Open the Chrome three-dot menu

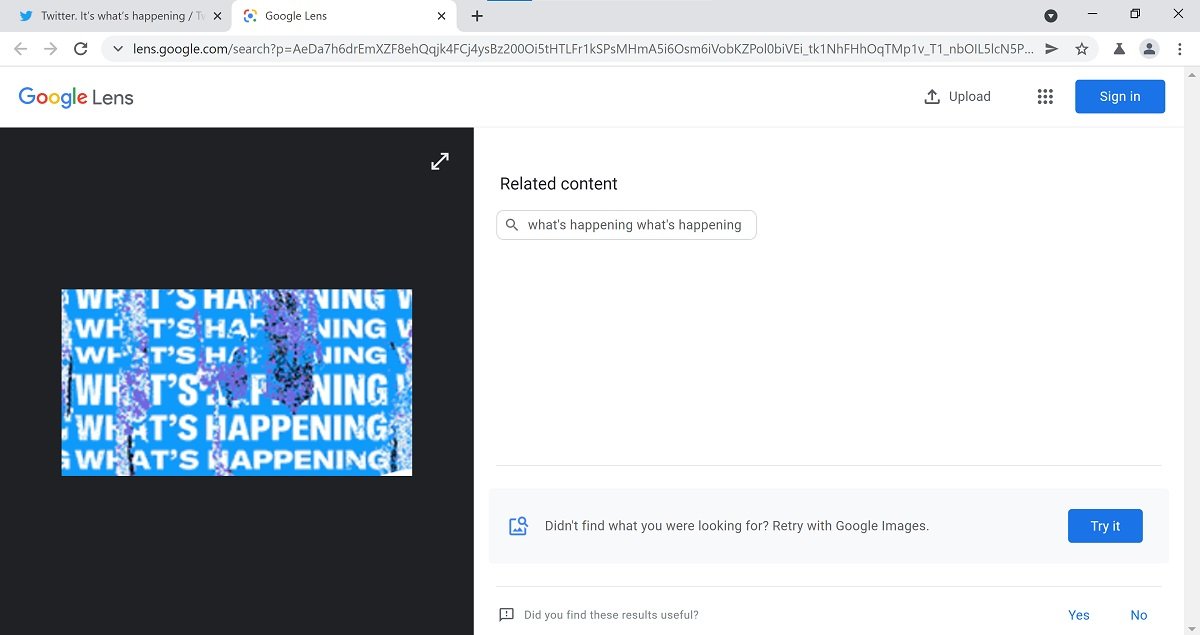pyautogui.click(x=1179, y=48)
